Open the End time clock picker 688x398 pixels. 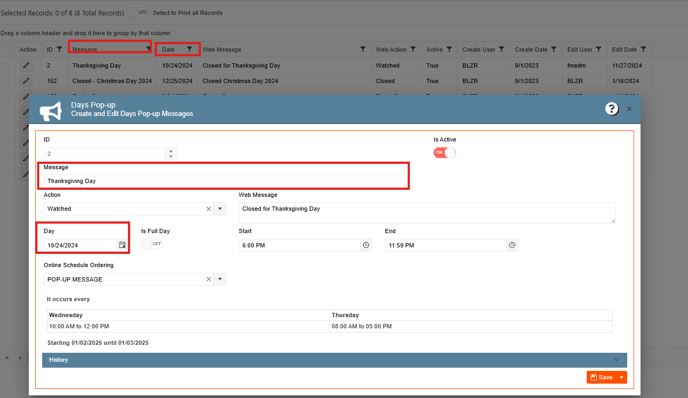click(512, 245)
